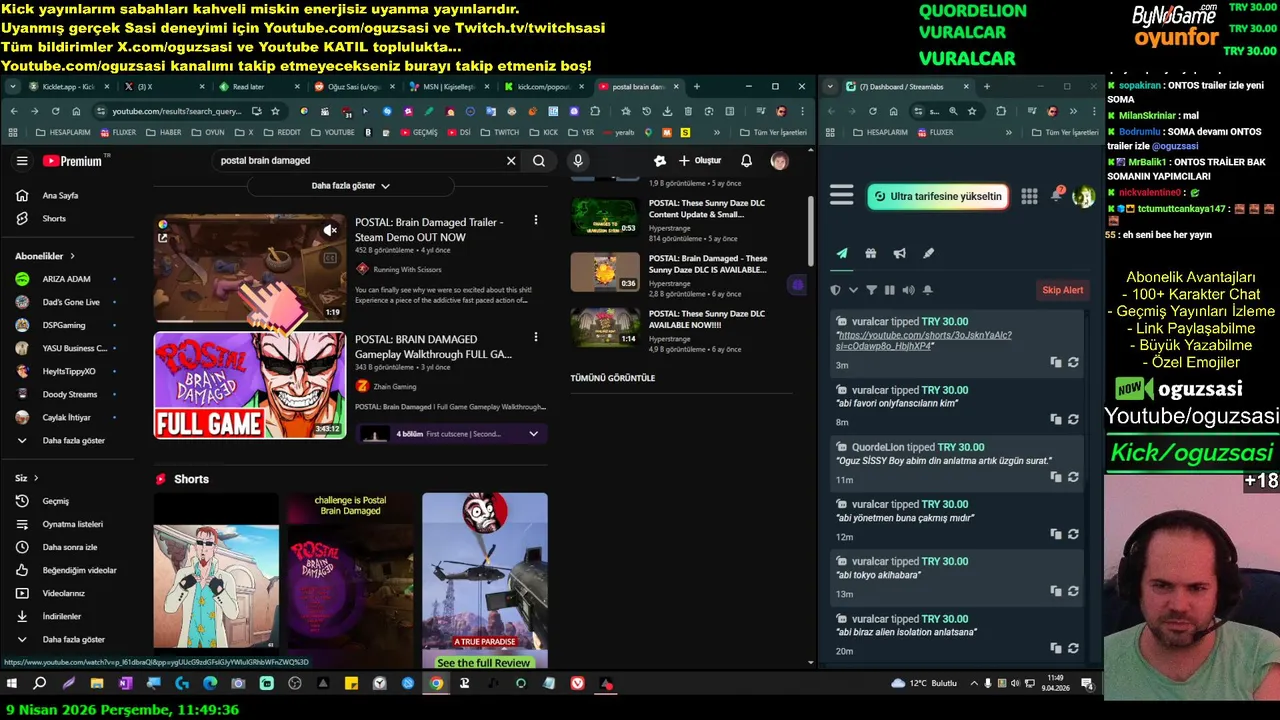Click the Oluştur create button
Image resolution: width=1280 pixels, height=720 pixels.
(x=699, y=160)
